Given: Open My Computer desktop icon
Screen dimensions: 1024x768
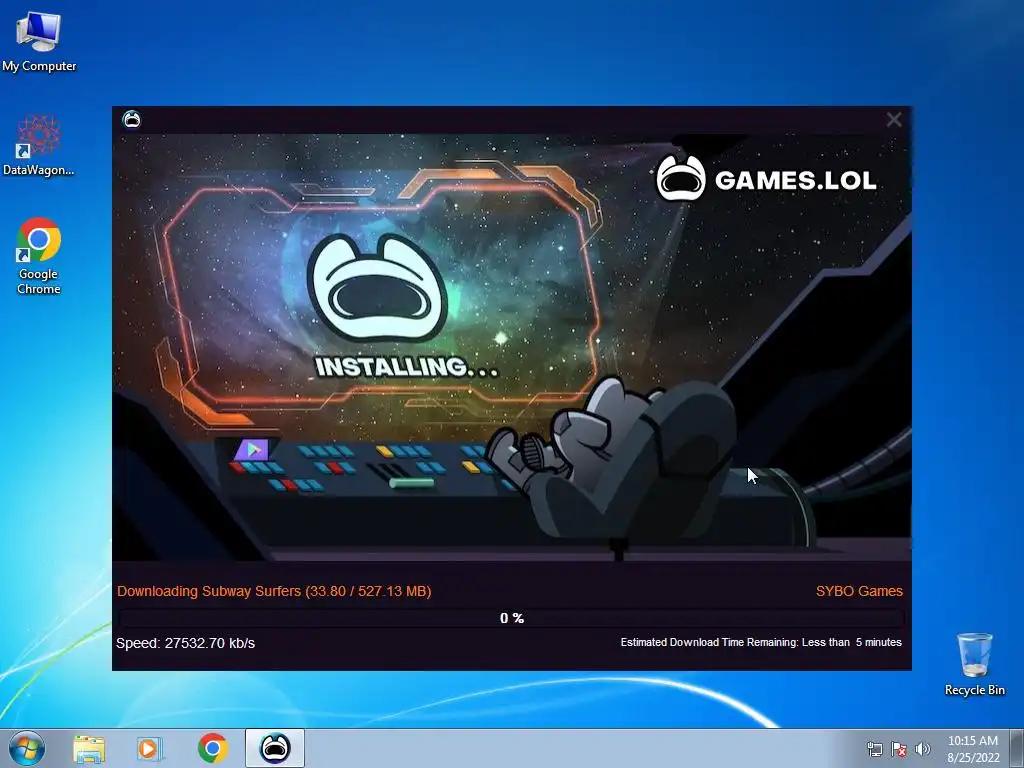Looking at the screenshot, I should tap(39, 41).
